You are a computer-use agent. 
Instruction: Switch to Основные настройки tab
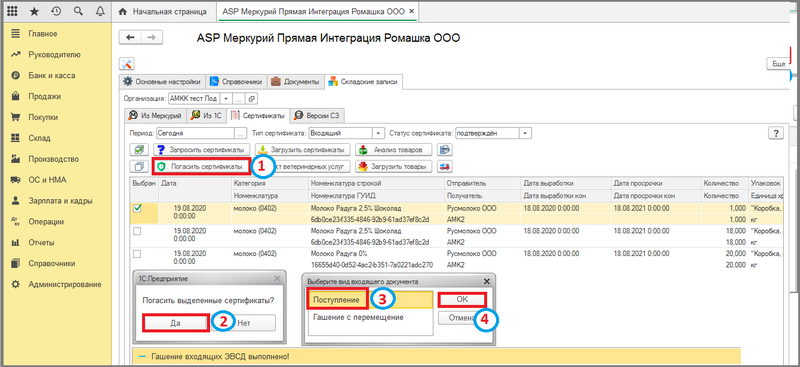click(162, 81)
